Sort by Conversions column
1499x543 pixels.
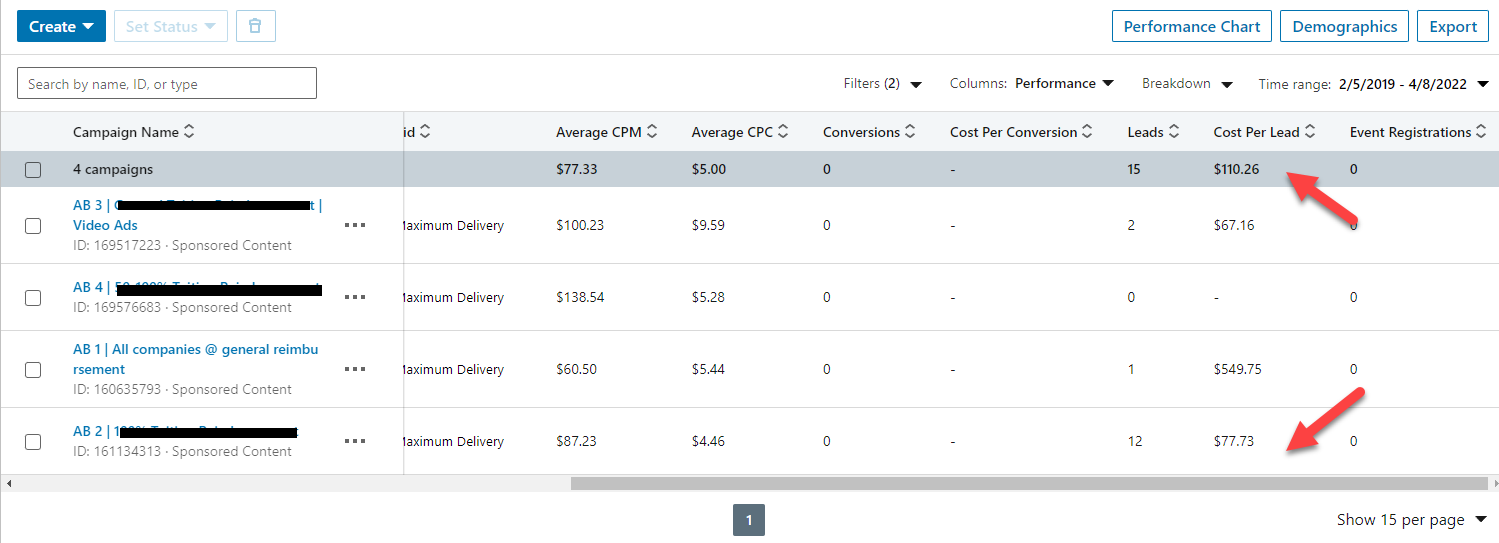(x=910, y=132)
